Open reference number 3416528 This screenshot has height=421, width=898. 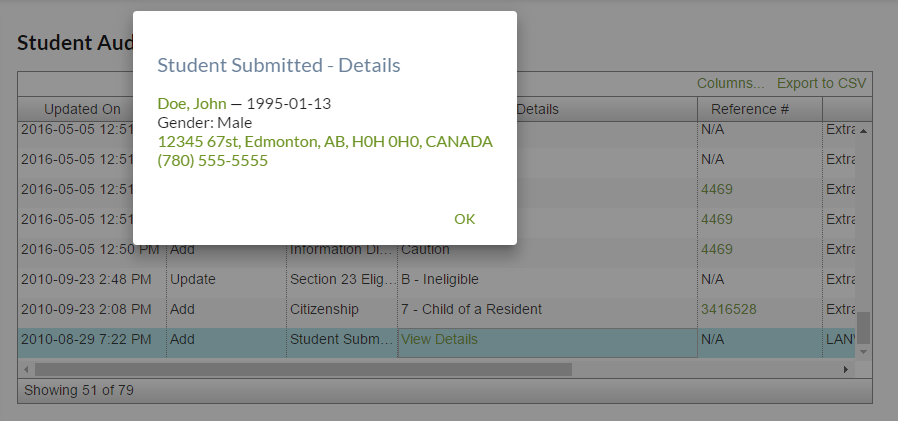(729, 309)
